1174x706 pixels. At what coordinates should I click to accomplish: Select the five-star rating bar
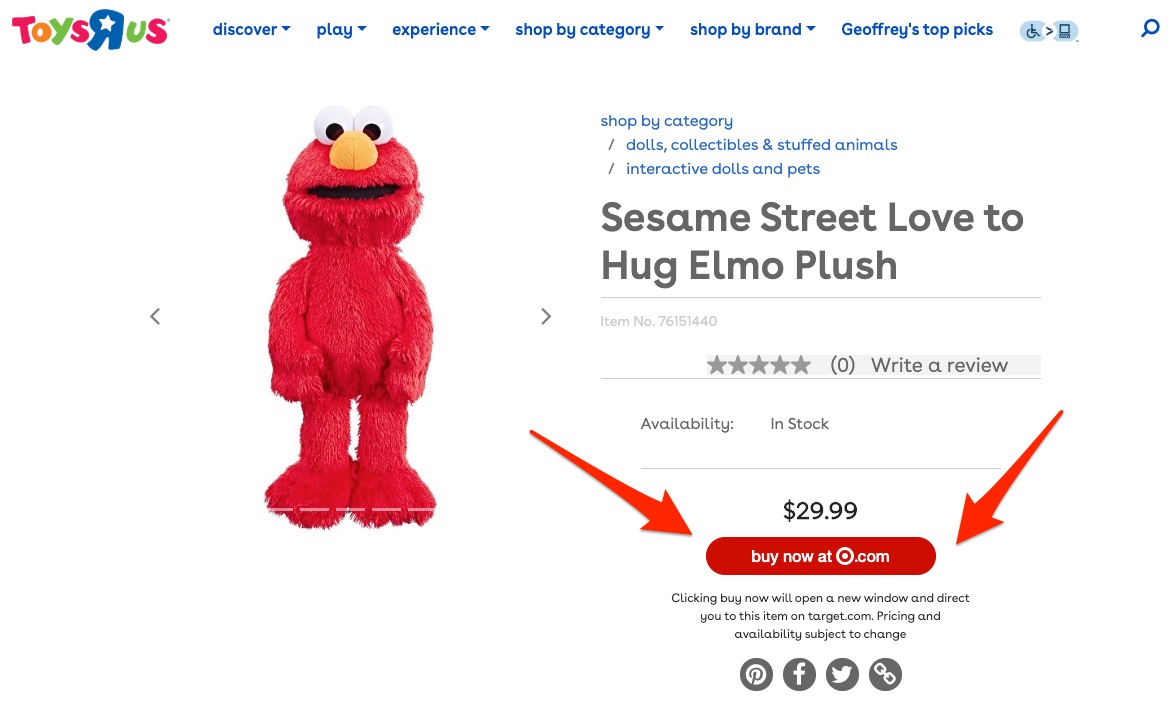click(759, 365)
